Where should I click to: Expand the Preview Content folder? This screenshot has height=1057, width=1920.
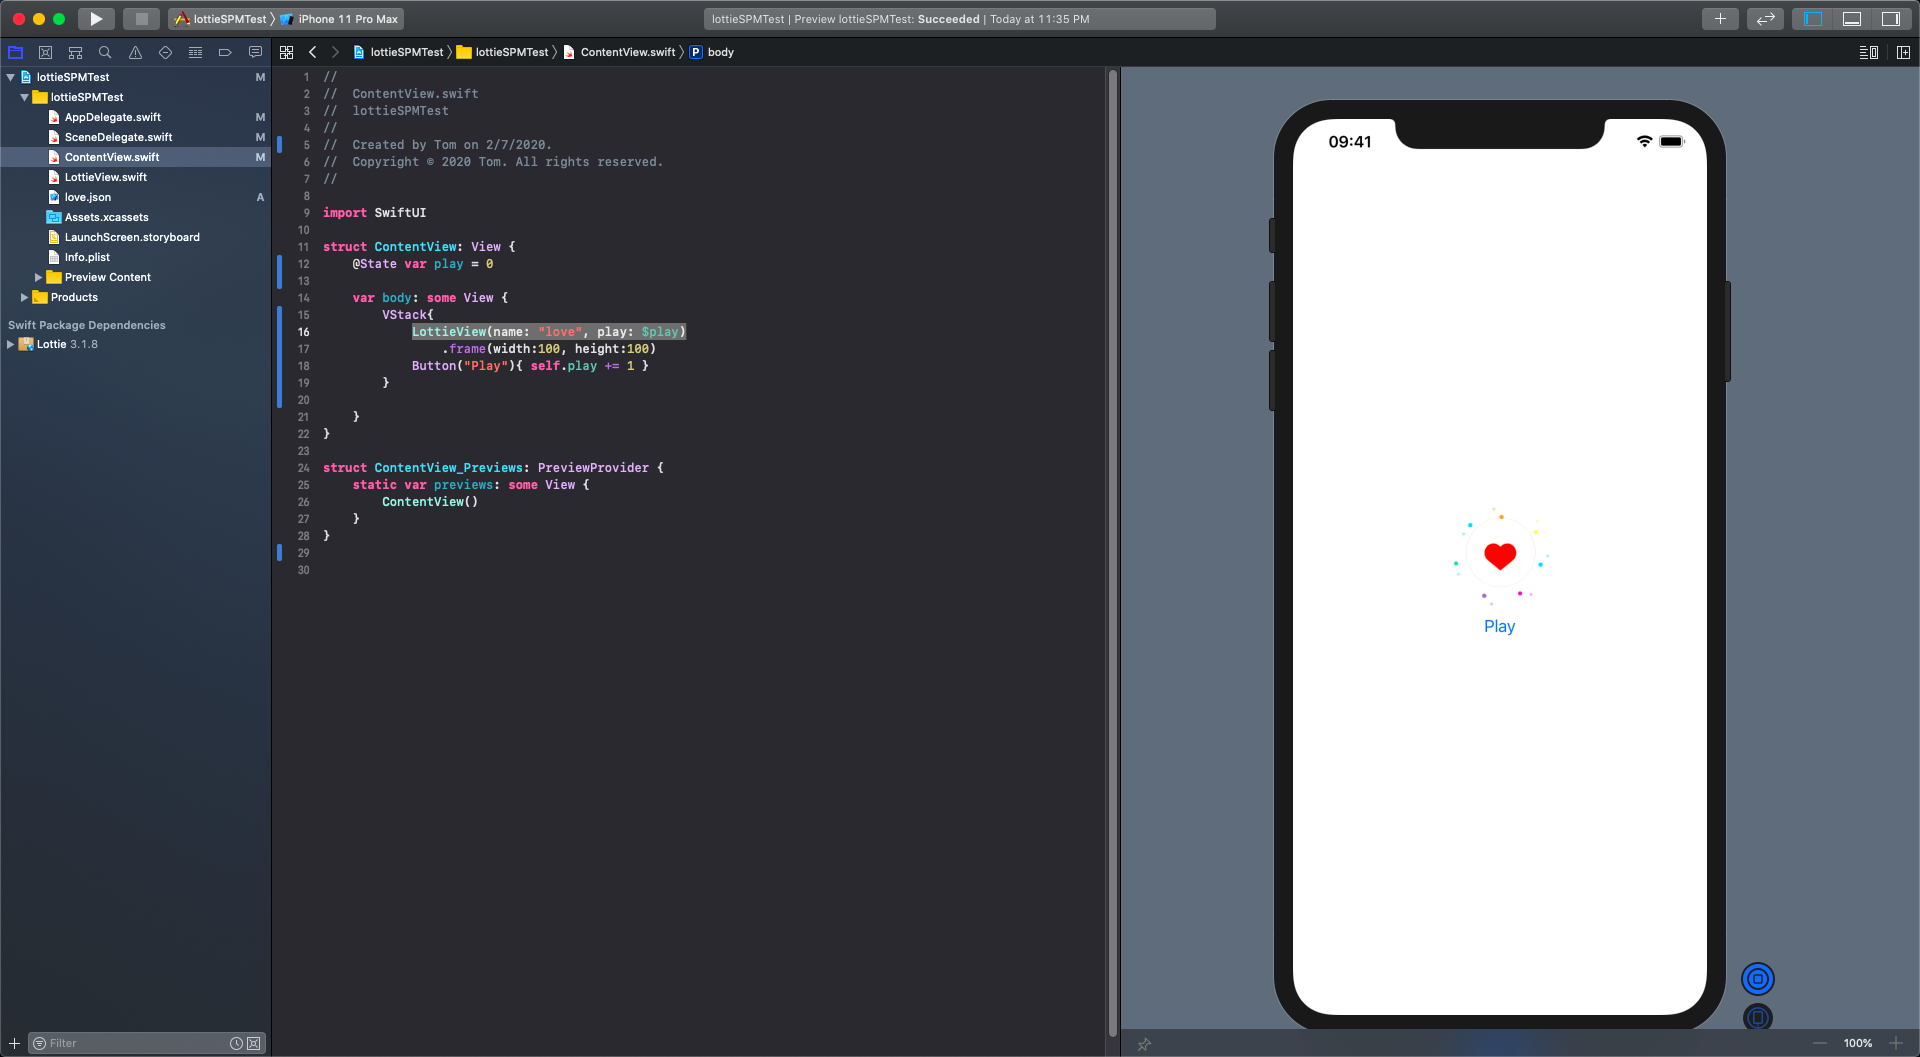point(39,277)
